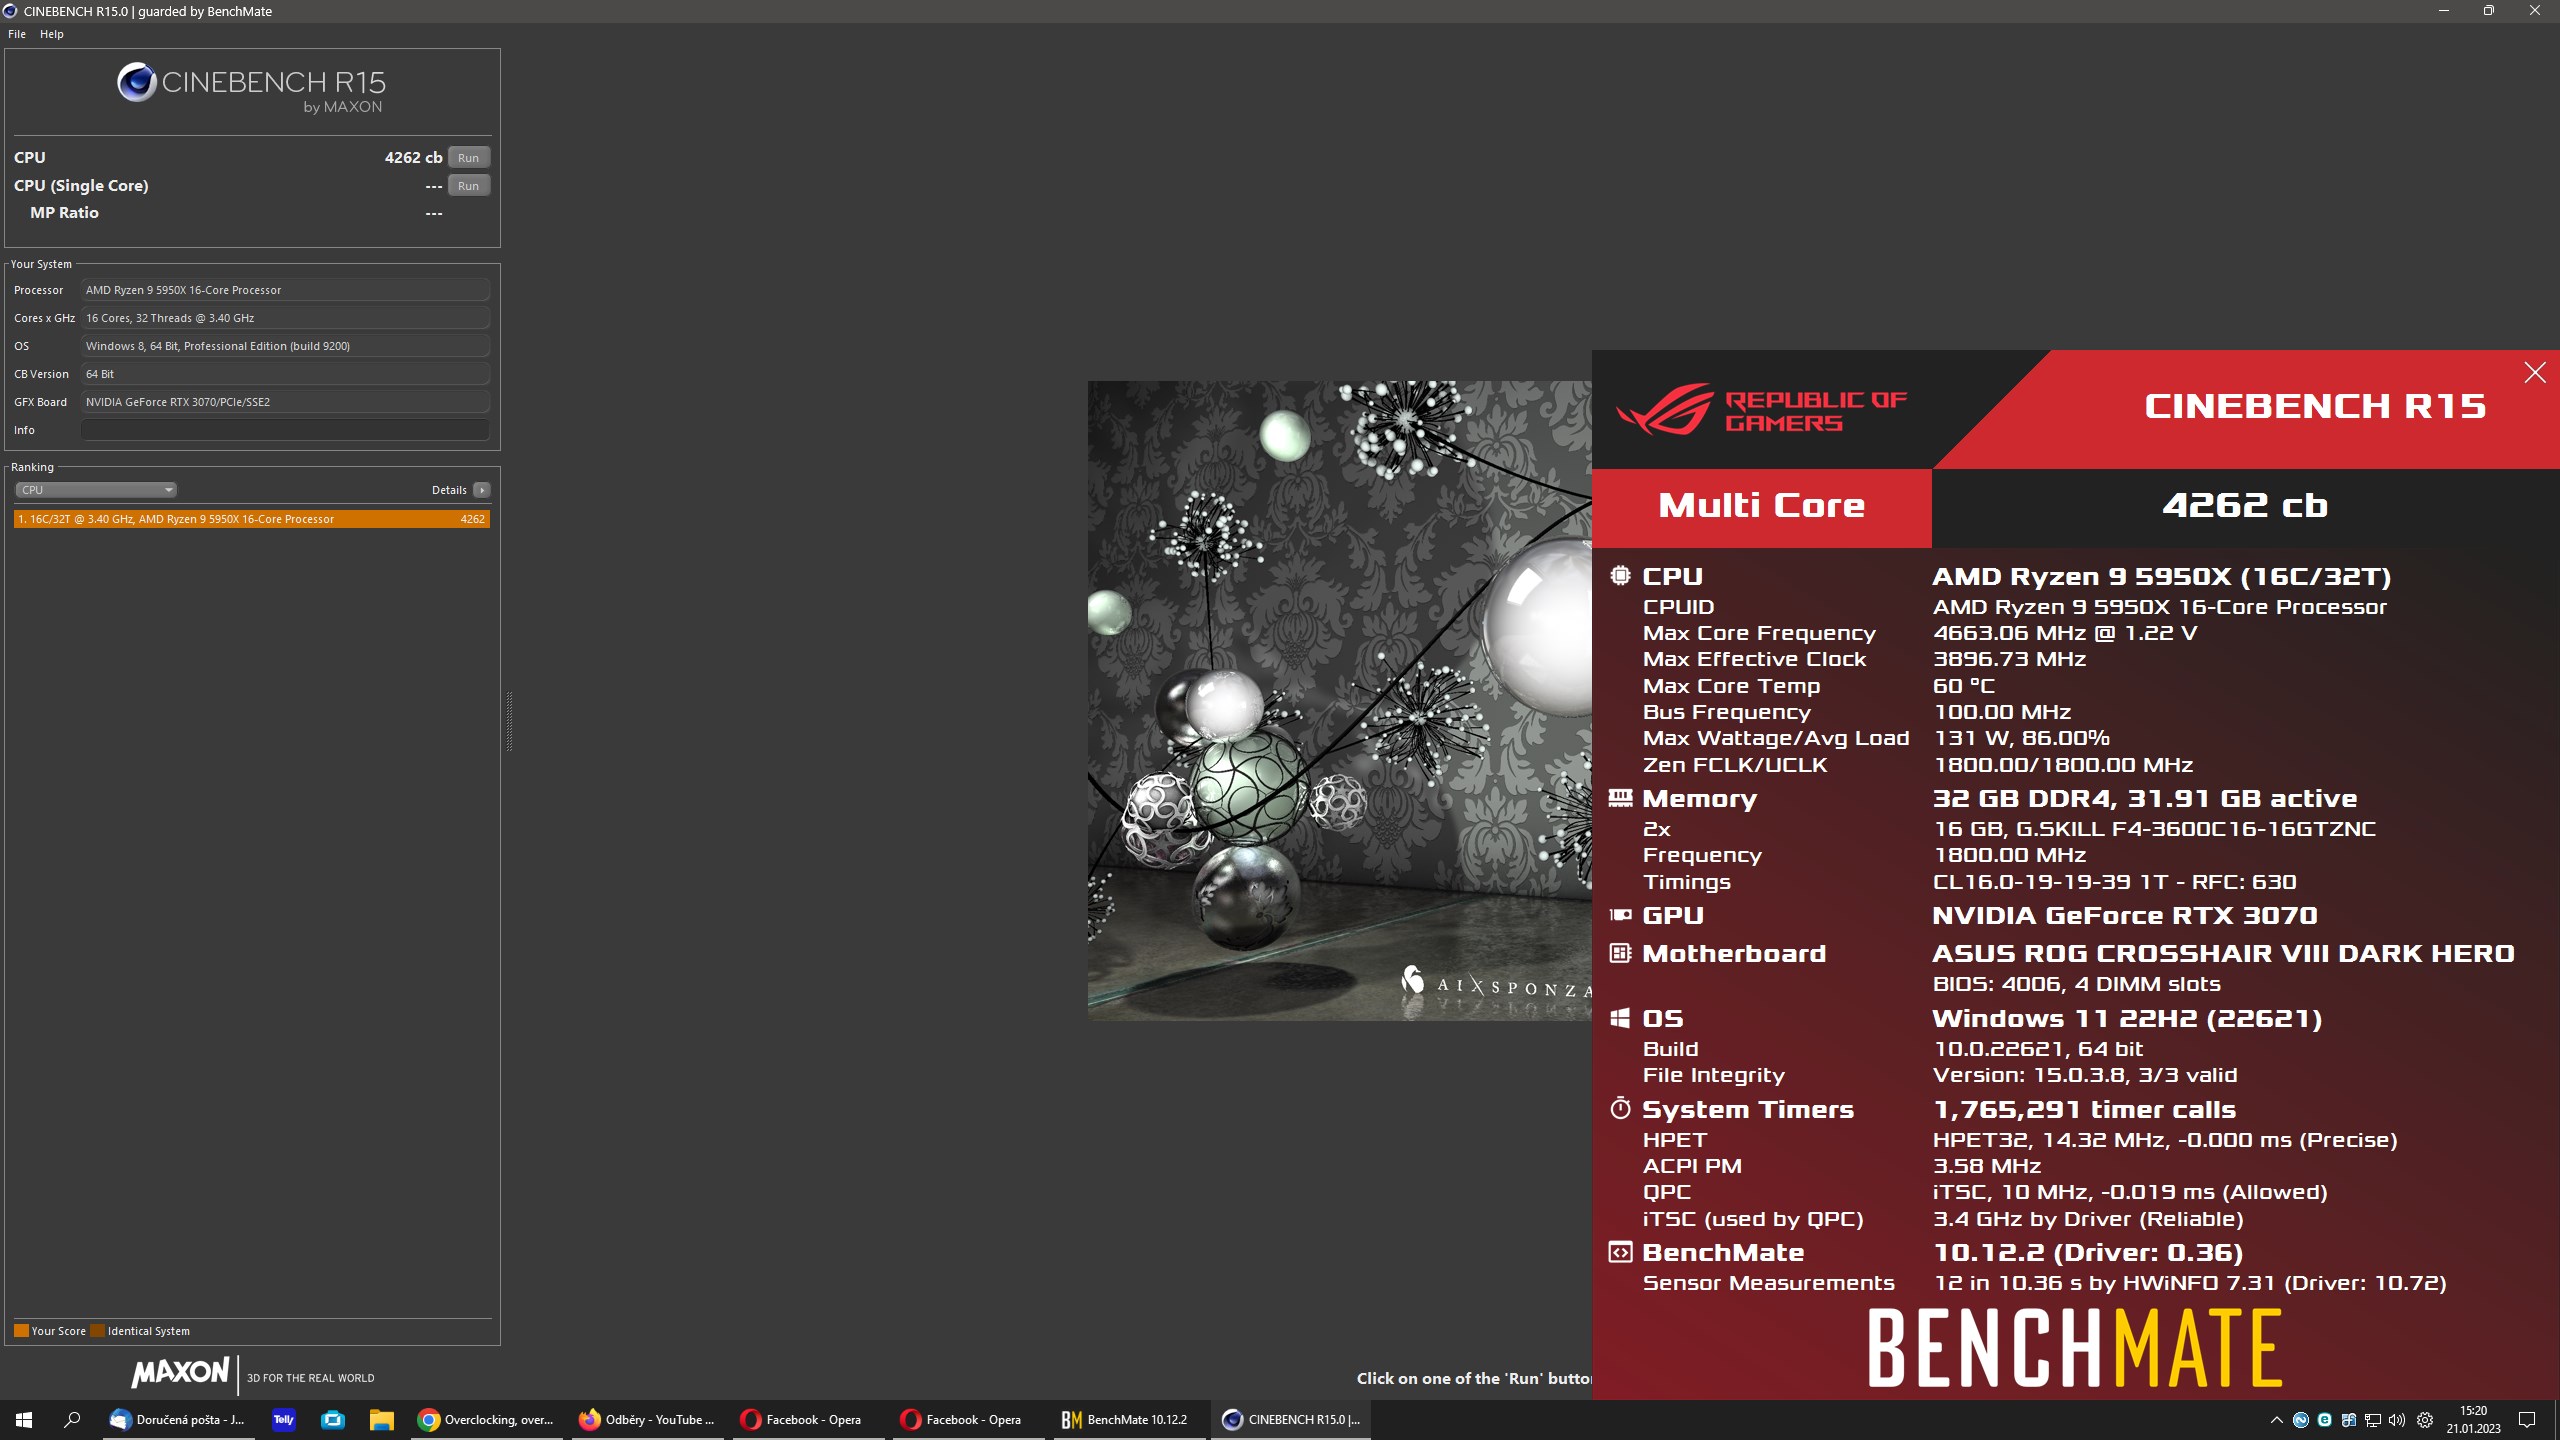The image size is (2560, 1440).
Task: Show hidden system tray icons
Action: [2277, 1419]
